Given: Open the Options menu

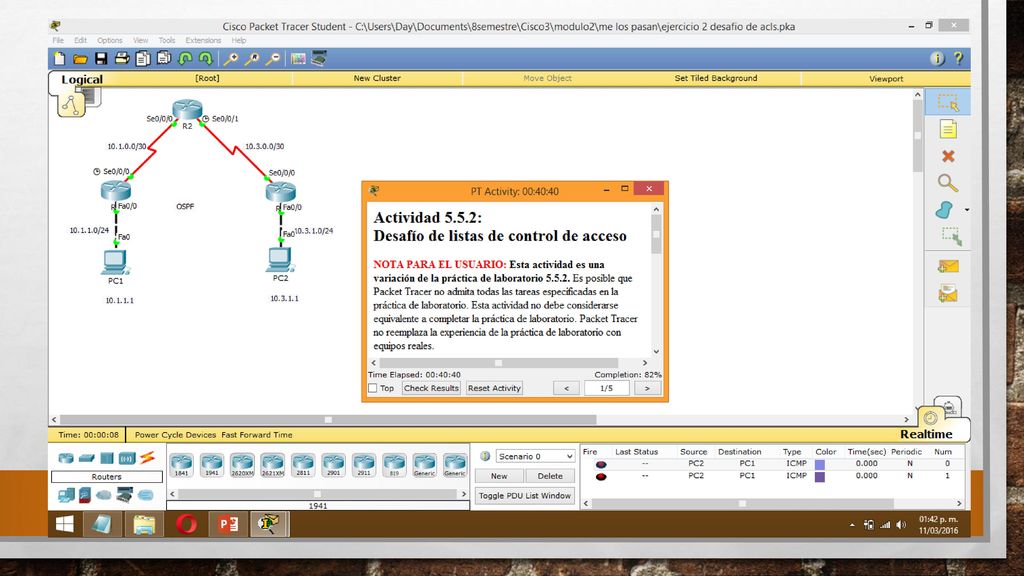Looking at the screenshot, I should [110, 40].
